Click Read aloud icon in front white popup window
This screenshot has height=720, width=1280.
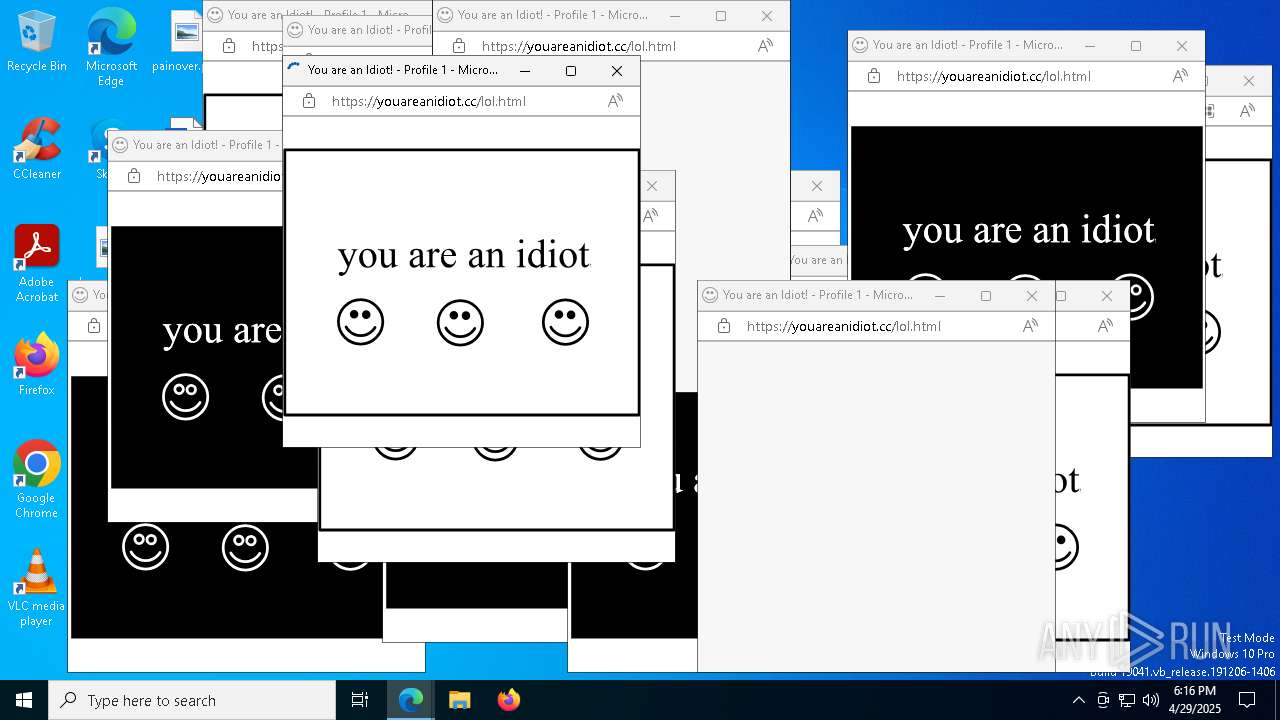(x=615, y=101)
